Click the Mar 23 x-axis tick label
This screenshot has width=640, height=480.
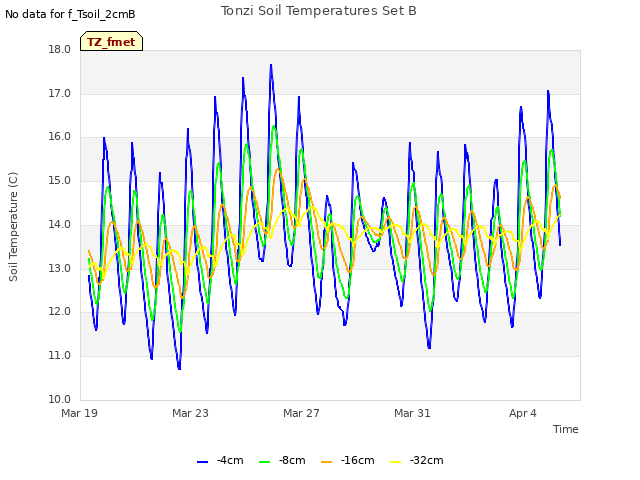(190, 413)
